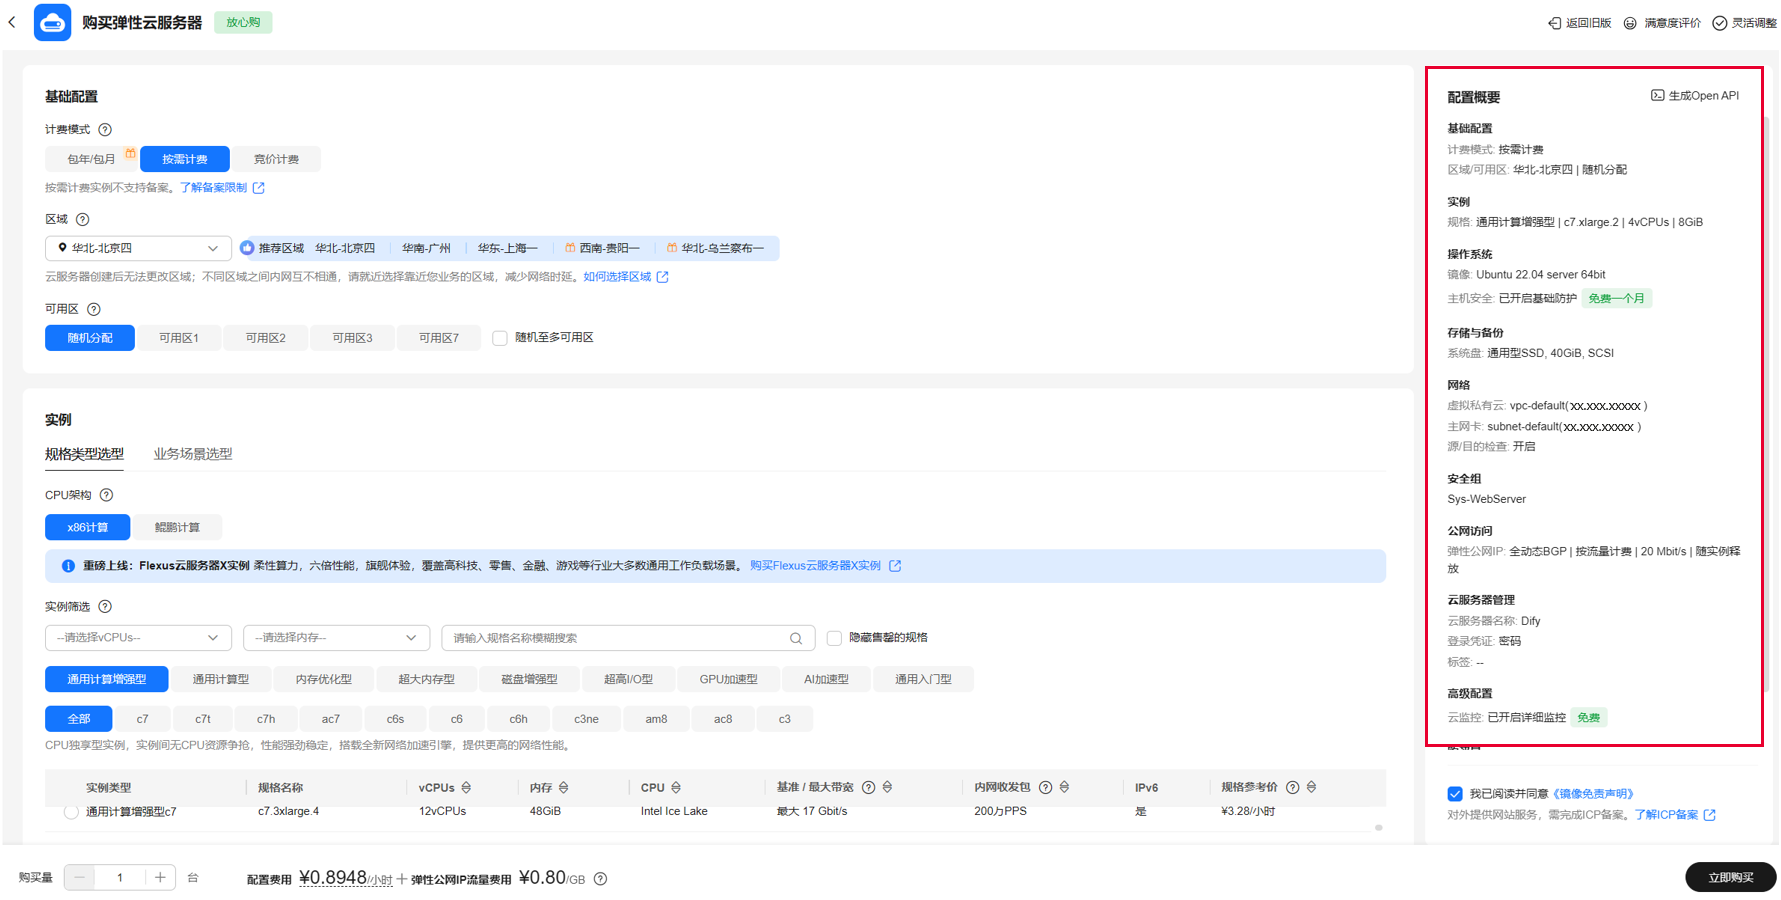Select 包年/包月 billing mode

[91, 159]
